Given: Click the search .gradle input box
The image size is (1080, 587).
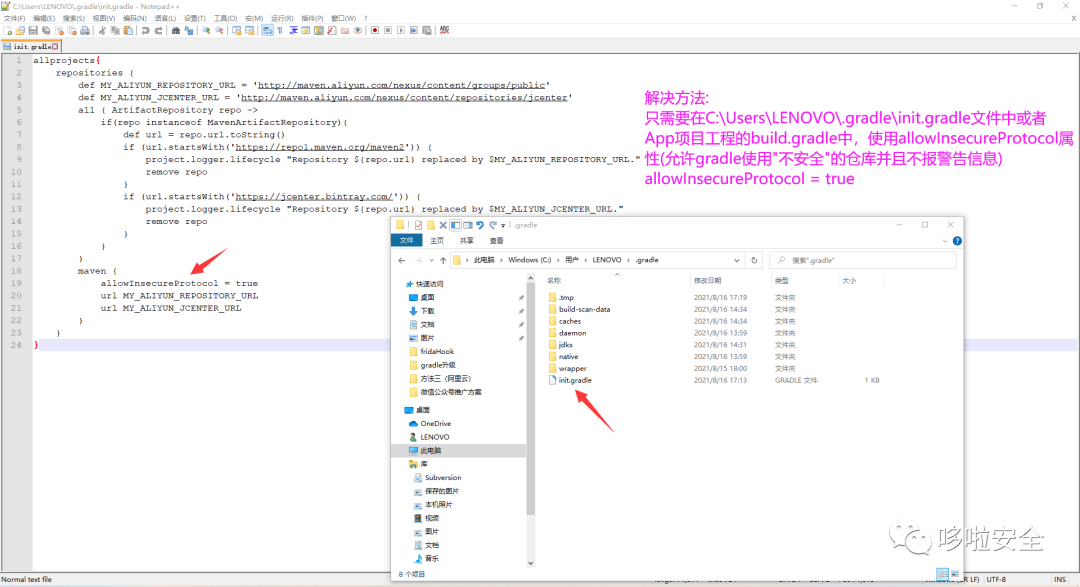Looking at the screenshot, I should click(862, 260).
